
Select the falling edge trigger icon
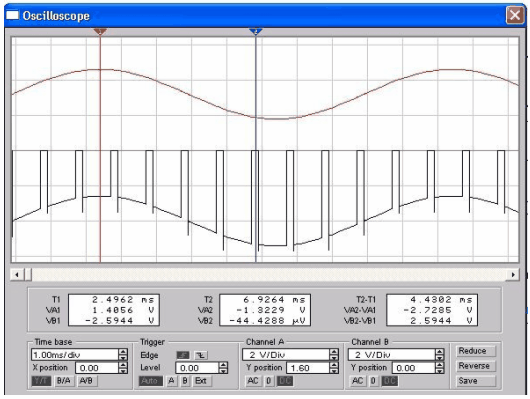click(x=201, y=355)
